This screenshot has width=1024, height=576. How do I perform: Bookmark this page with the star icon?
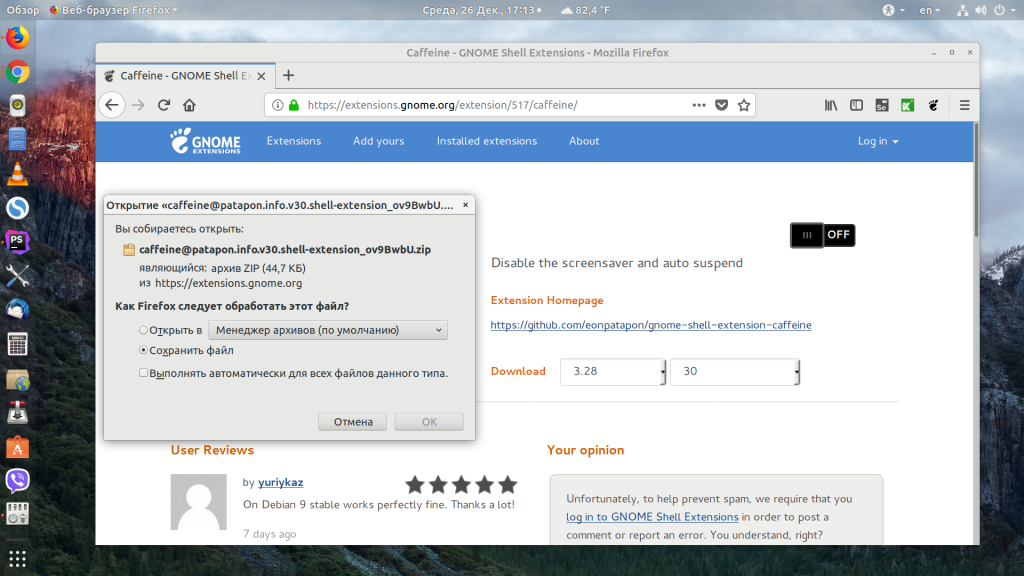coord(744,105)
